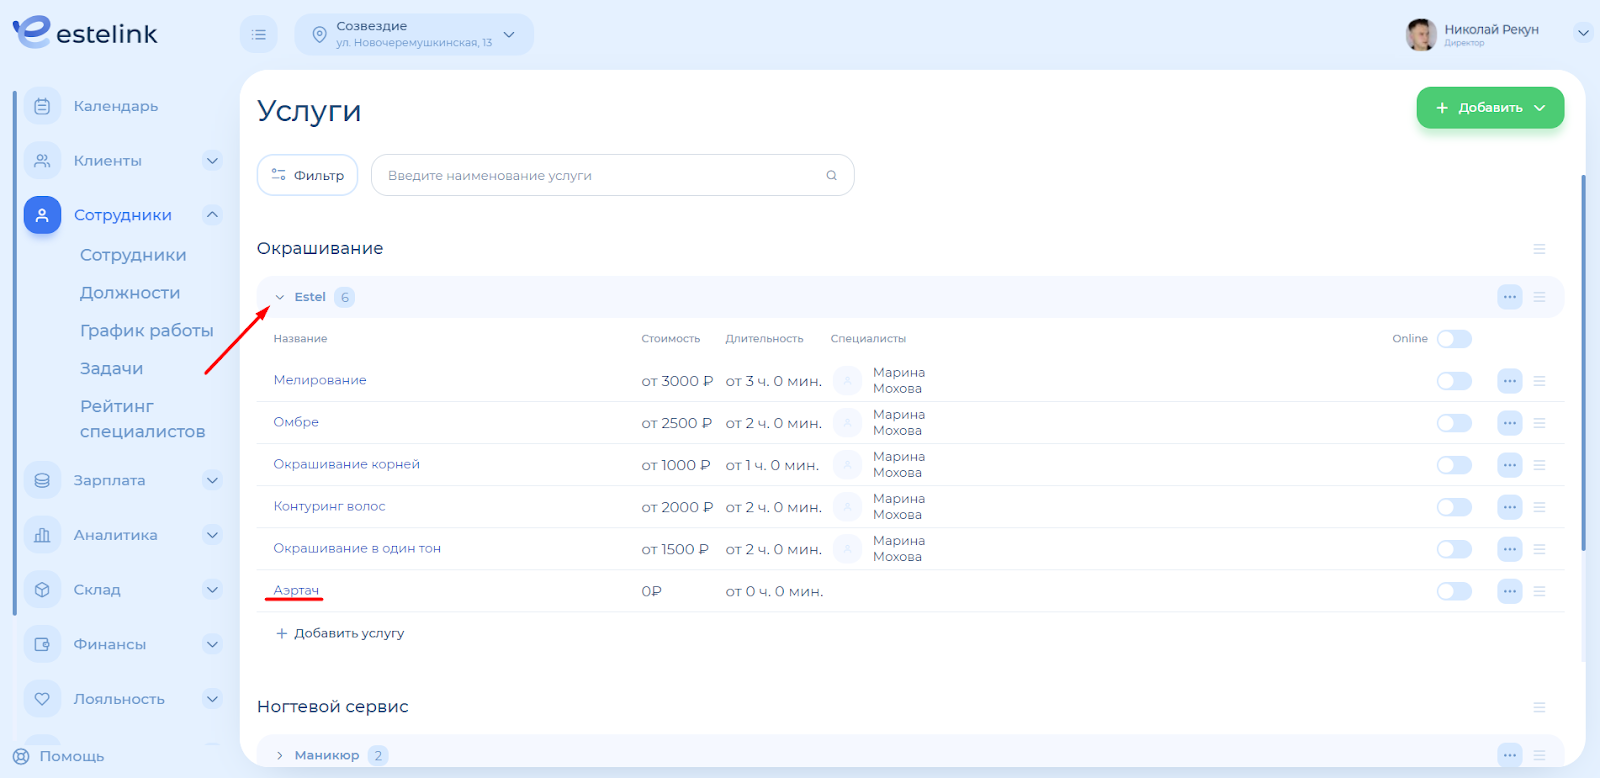The image size is (1600, 778).
Task: Collapse the Estel category chevron
Action: [x=280, y=297]
